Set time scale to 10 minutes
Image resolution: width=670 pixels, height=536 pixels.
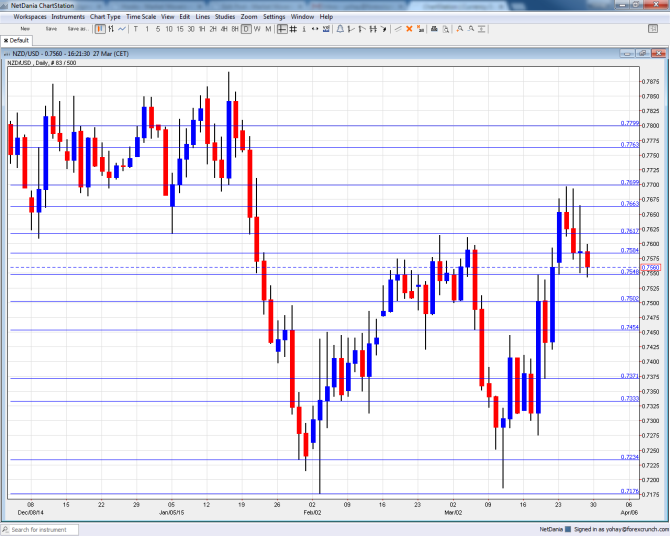pos(169,29)
